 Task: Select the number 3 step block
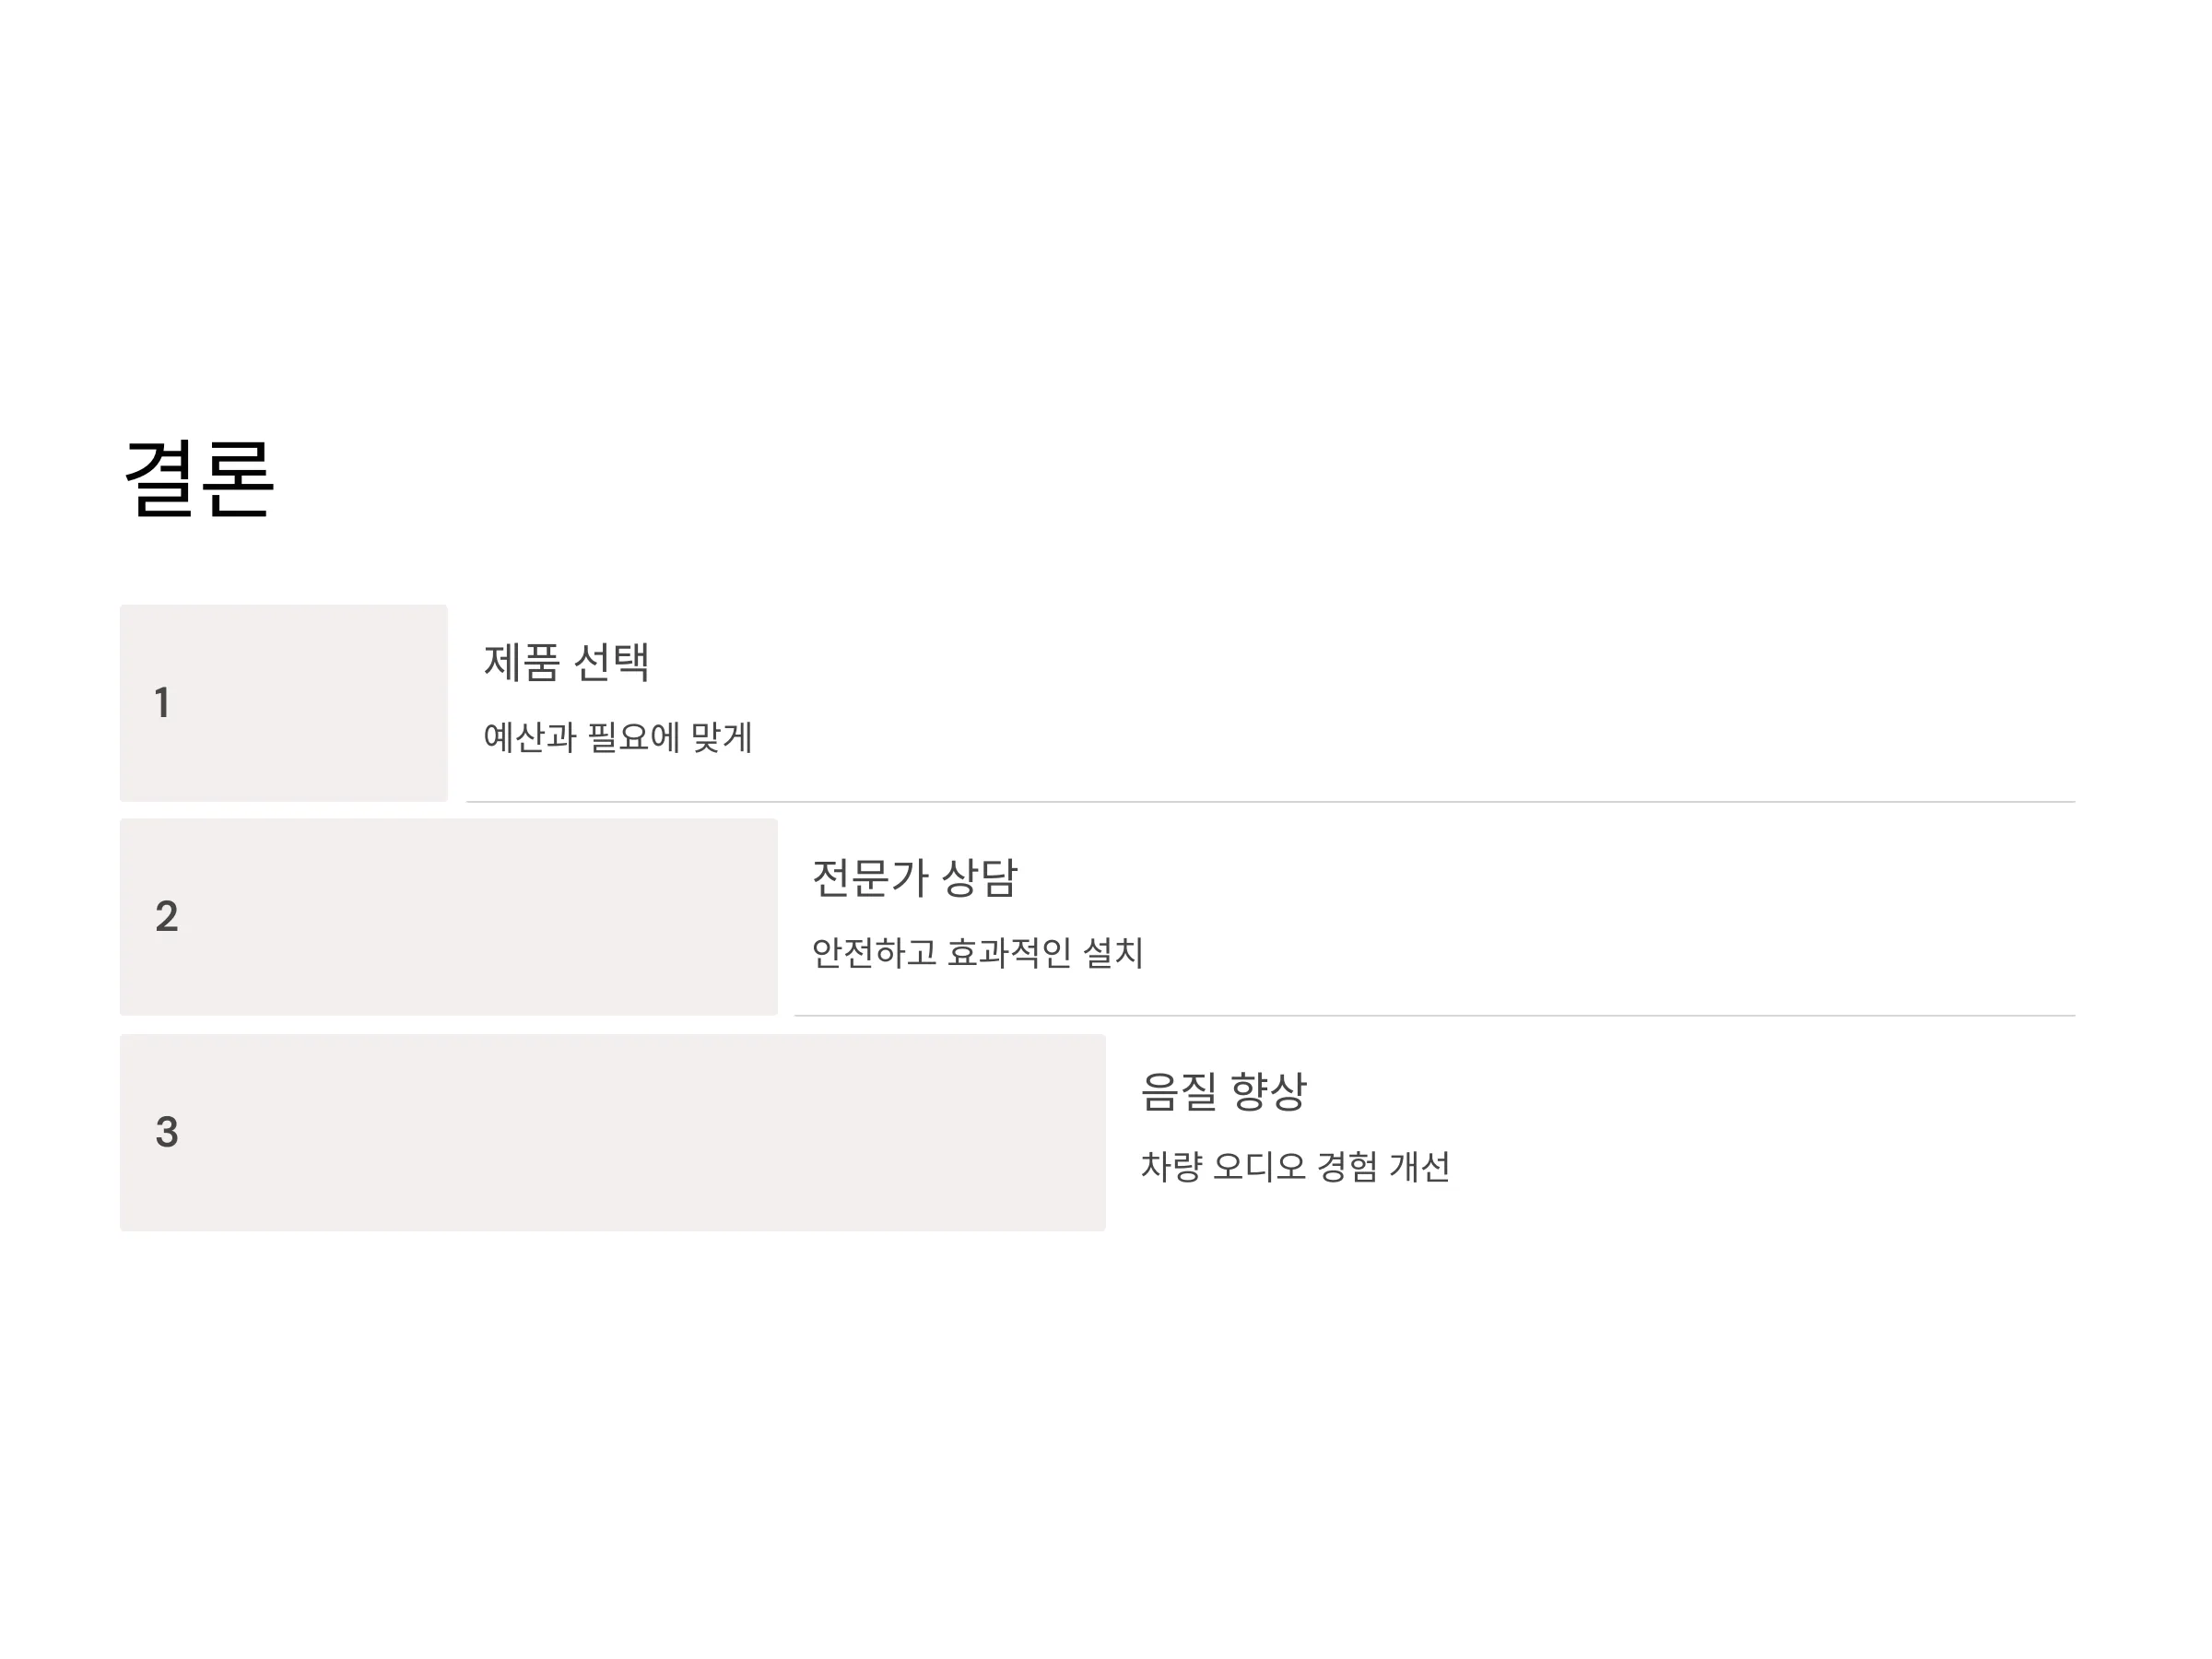click(613, 1132)
